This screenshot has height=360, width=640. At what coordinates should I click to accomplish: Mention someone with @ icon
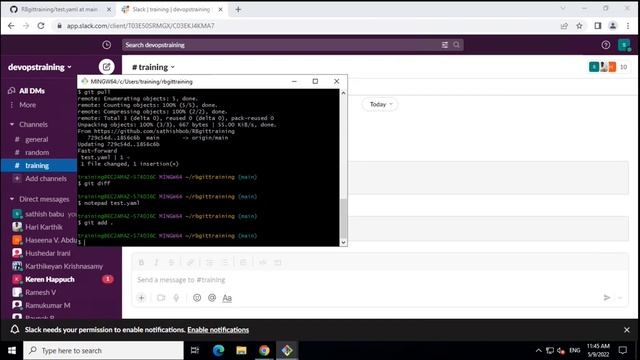tap(212, 298)
